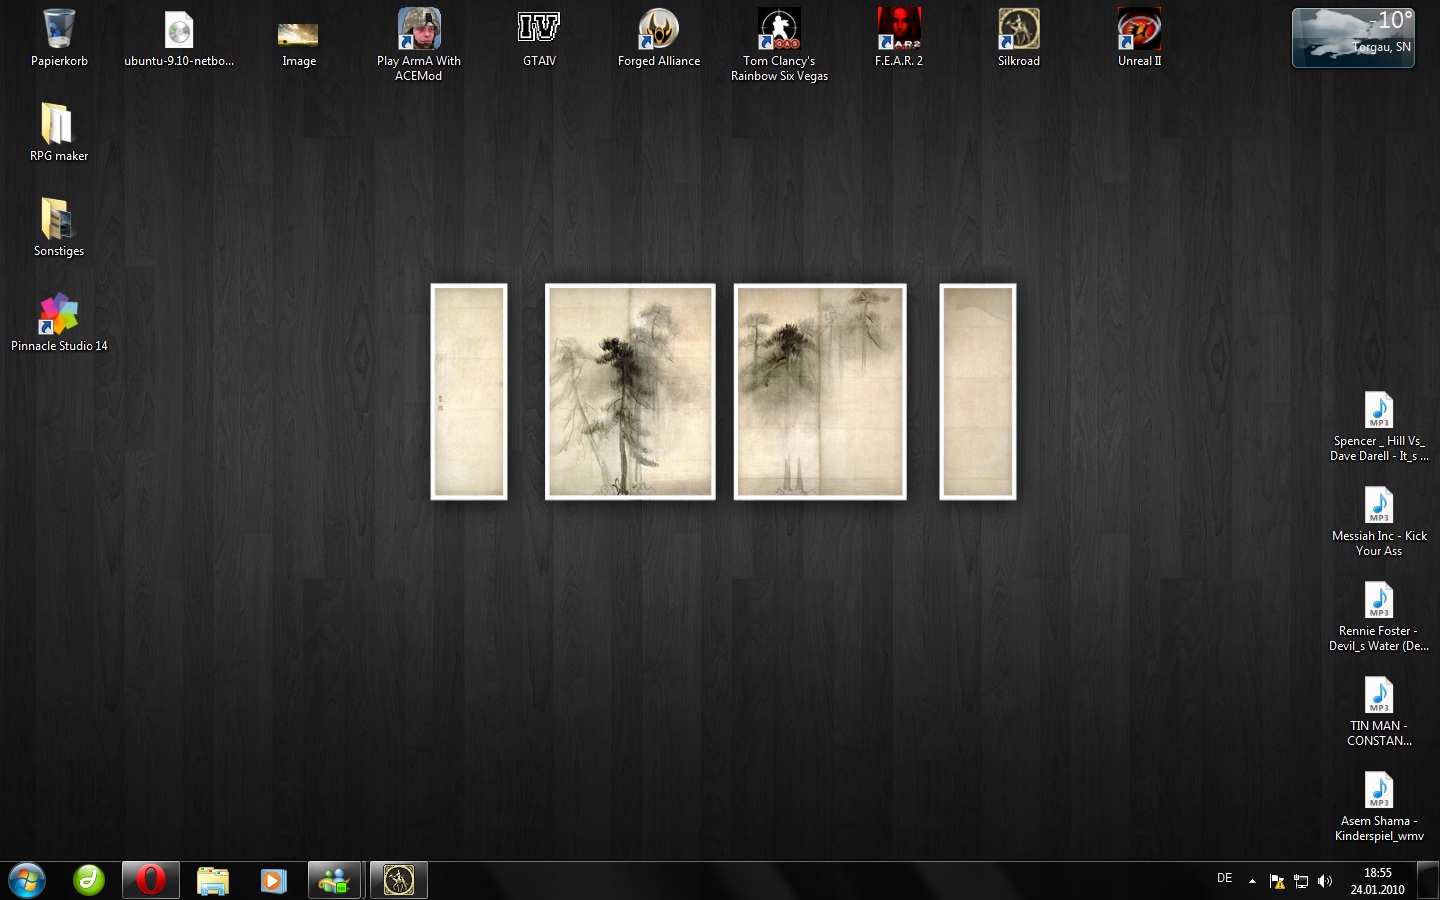Image resolution: width=1440 pixels, height=900 pixels.
Task: Select the ubuntu-9.10-netbook disc image file
Action: coord(179,38)
